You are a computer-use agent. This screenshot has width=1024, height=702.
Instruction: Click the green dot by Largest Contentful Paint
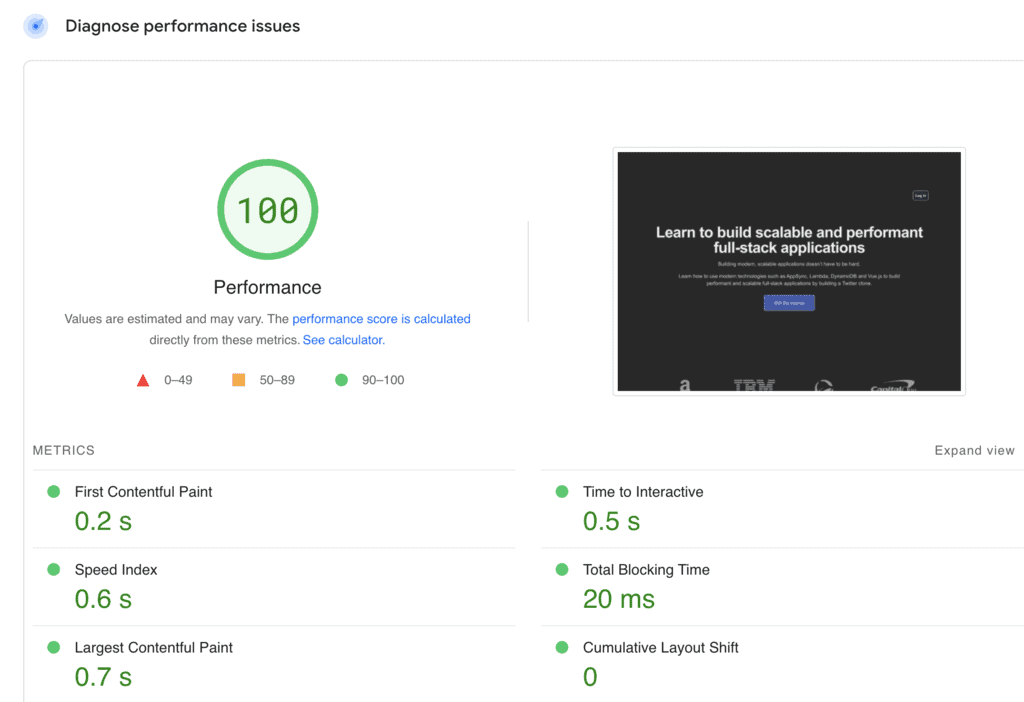tap(54, 648)
